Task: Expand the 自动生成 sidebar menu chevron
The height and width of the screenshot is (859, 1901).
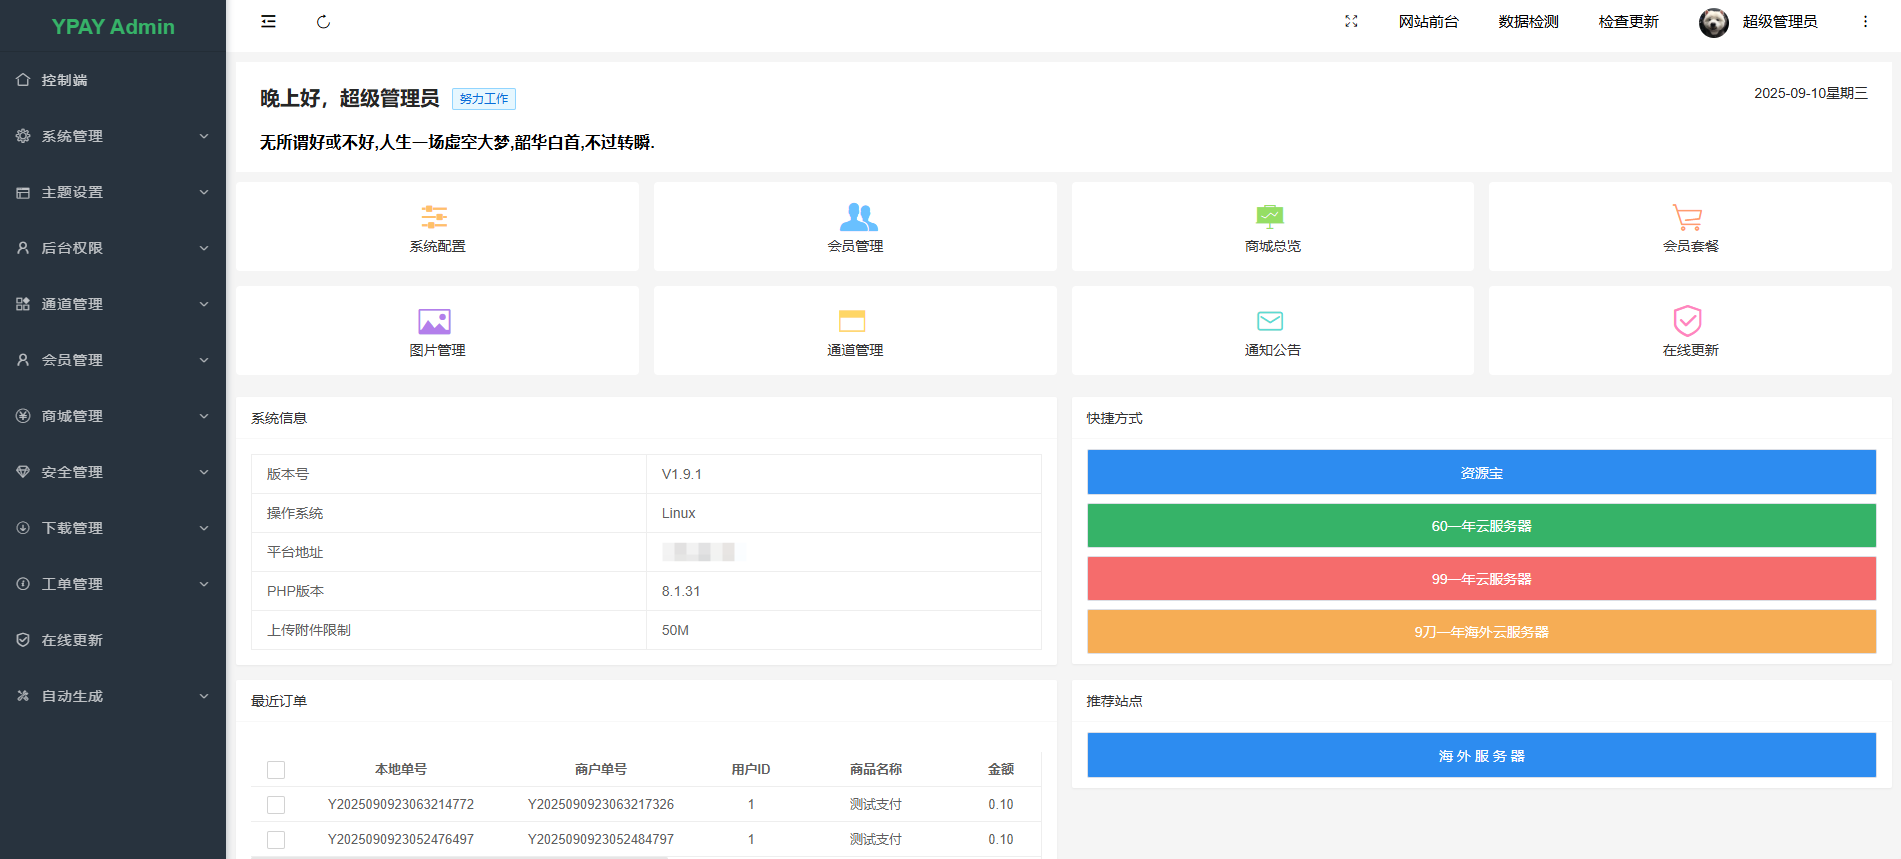Action: (x=204, y=696)
